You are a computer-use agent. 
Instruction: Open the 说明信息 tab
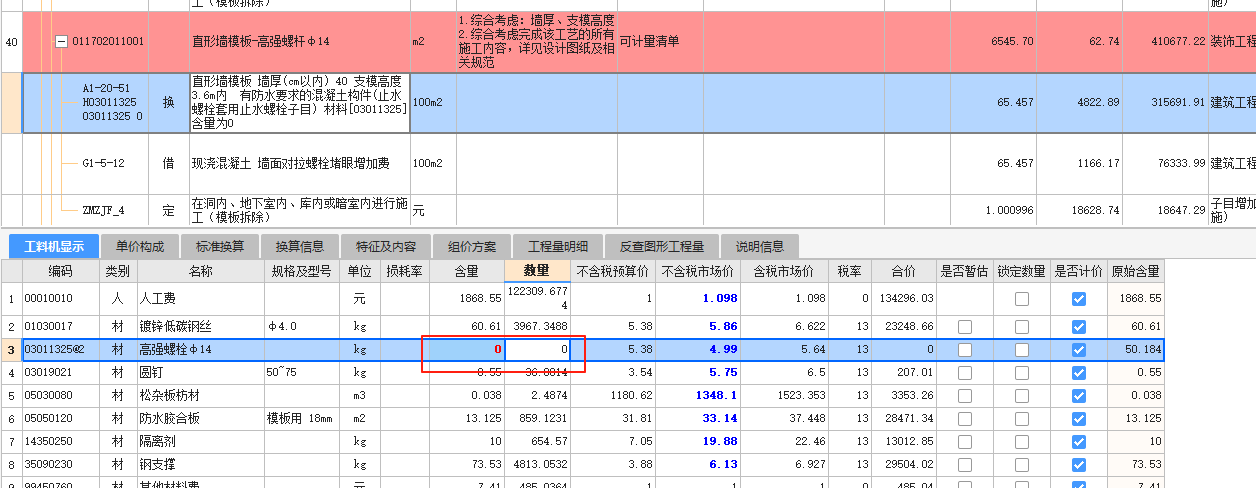click(x=760, y=247)
